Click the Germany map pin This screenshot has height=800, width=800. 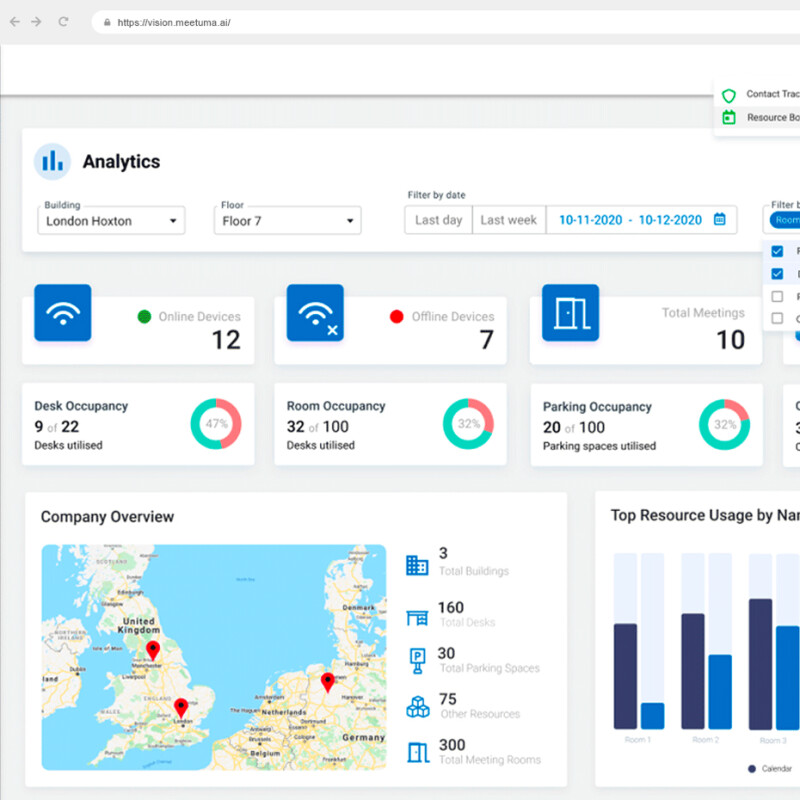(x=328, y=682)
